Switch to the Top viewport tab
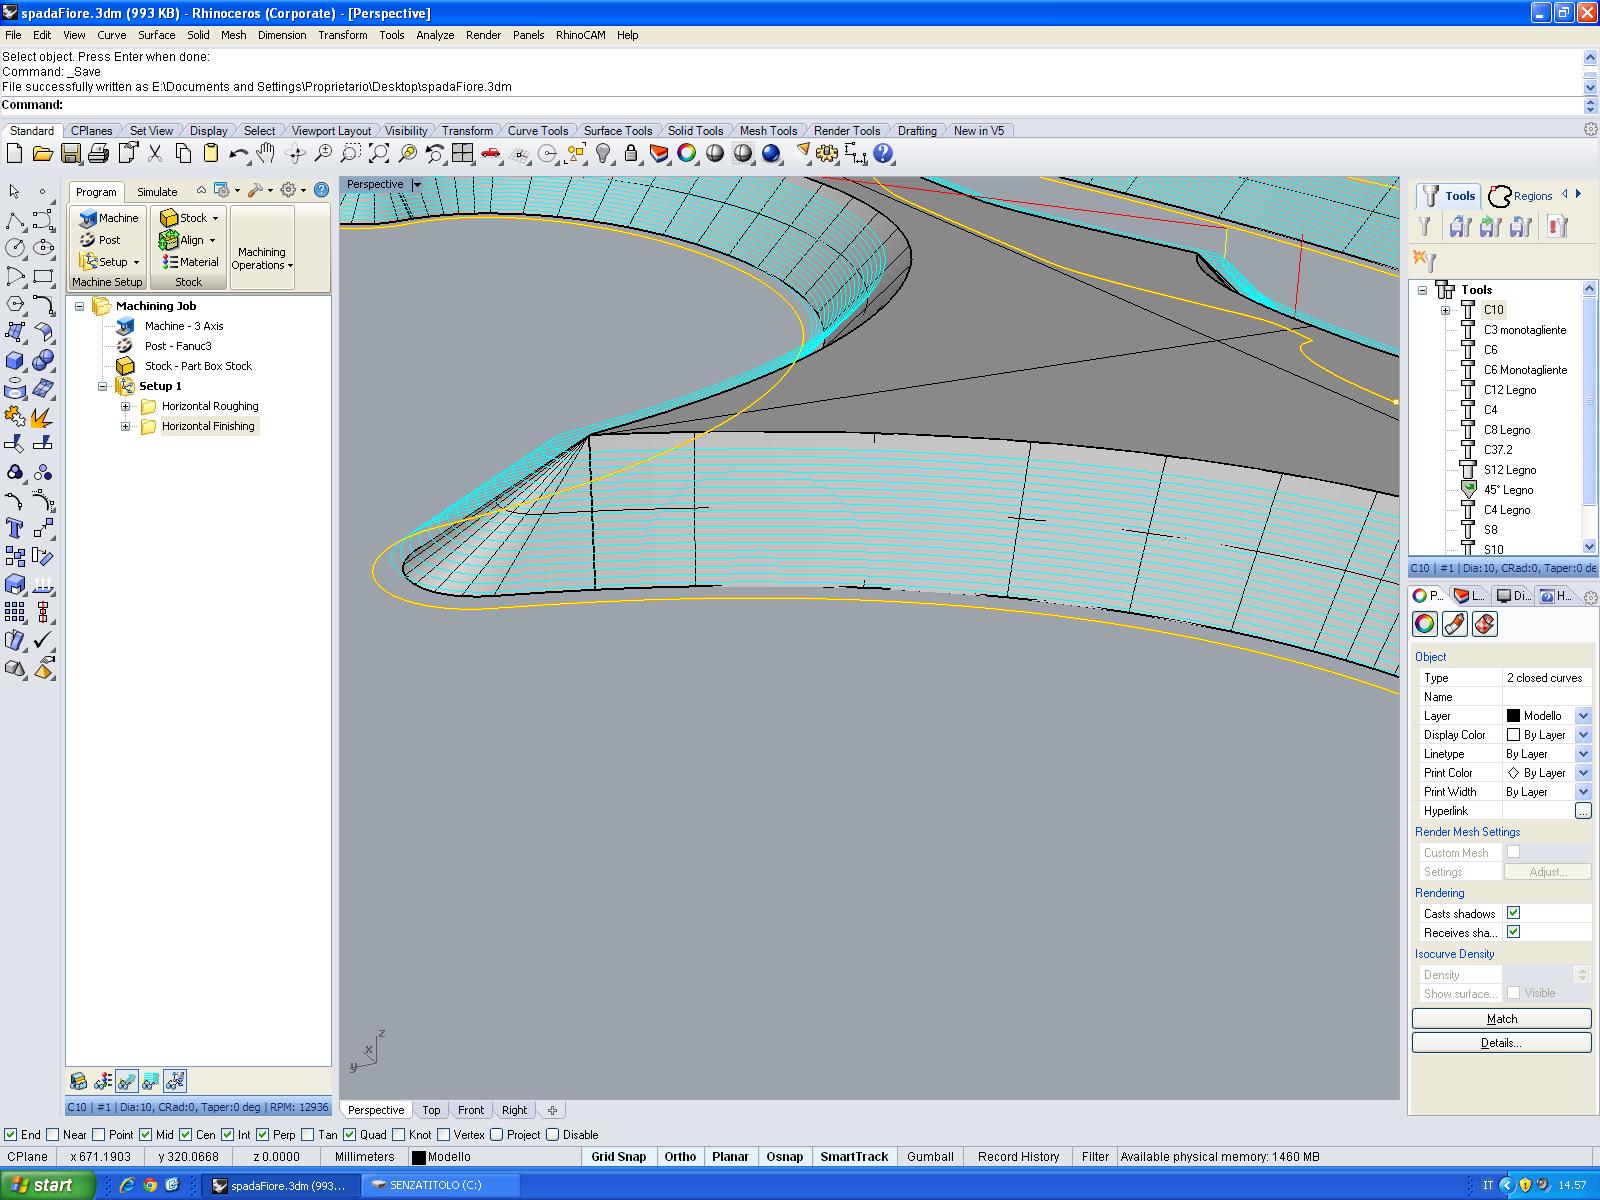Screen dimensions: 1600x1200 431,1110
